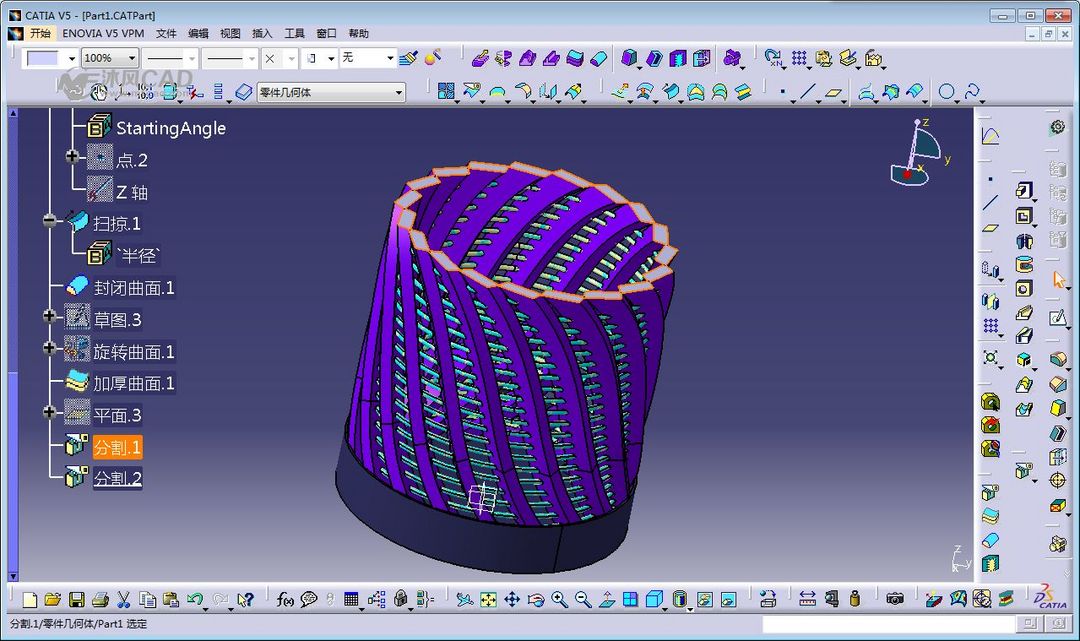
Task: Click the Paste icon in bottom toolbar
Action: pos(171,600)
